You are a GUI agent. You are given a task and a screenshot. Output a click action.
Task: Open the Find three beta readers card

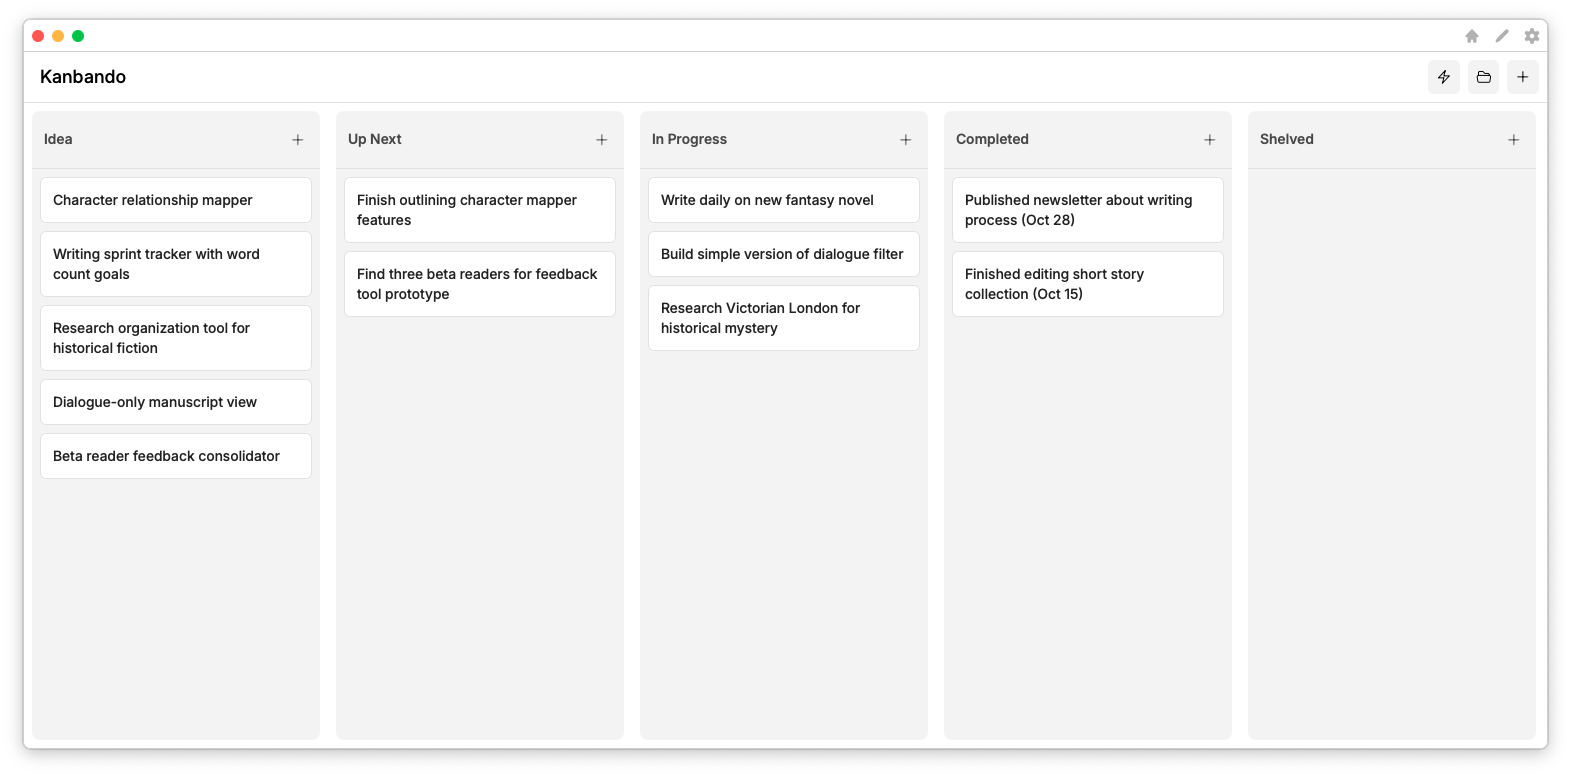pos(480,284)
